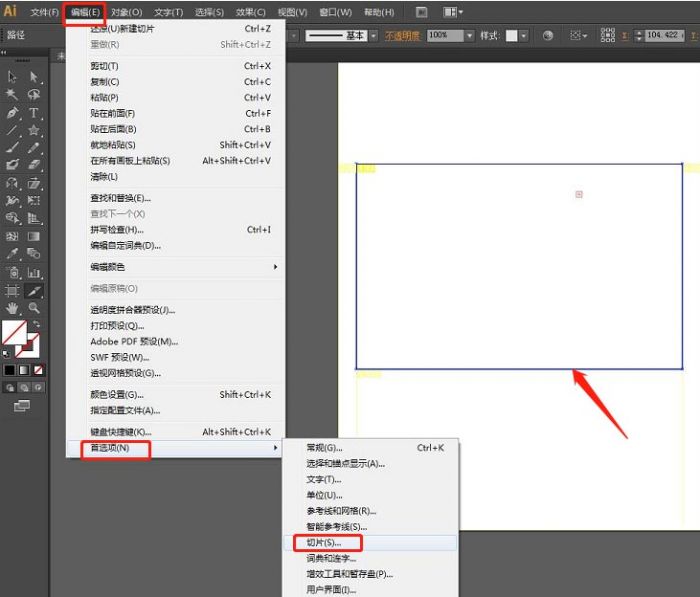Open the brush definition 基本 dropdown

pyautogui.click(x=374, y=35)
